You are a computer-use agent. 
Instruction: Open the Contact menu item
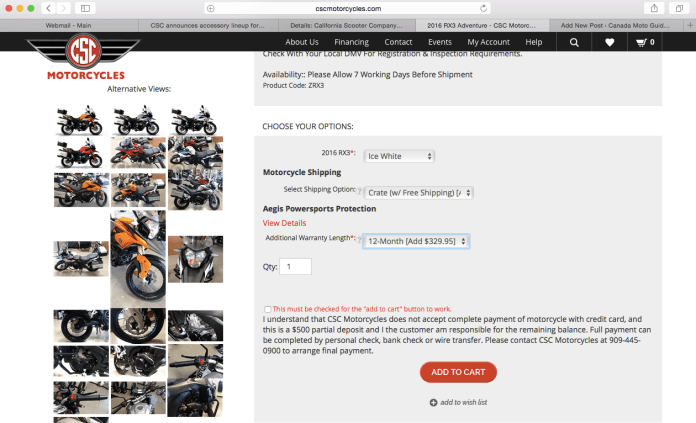[398, 42]
